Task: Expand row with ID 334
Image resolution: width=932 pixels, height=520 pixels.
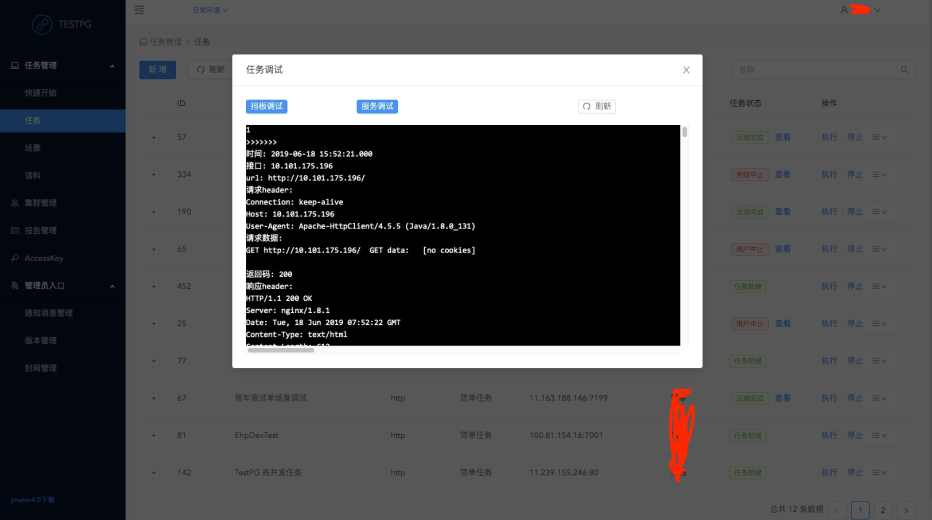Action: coord(153,175)
